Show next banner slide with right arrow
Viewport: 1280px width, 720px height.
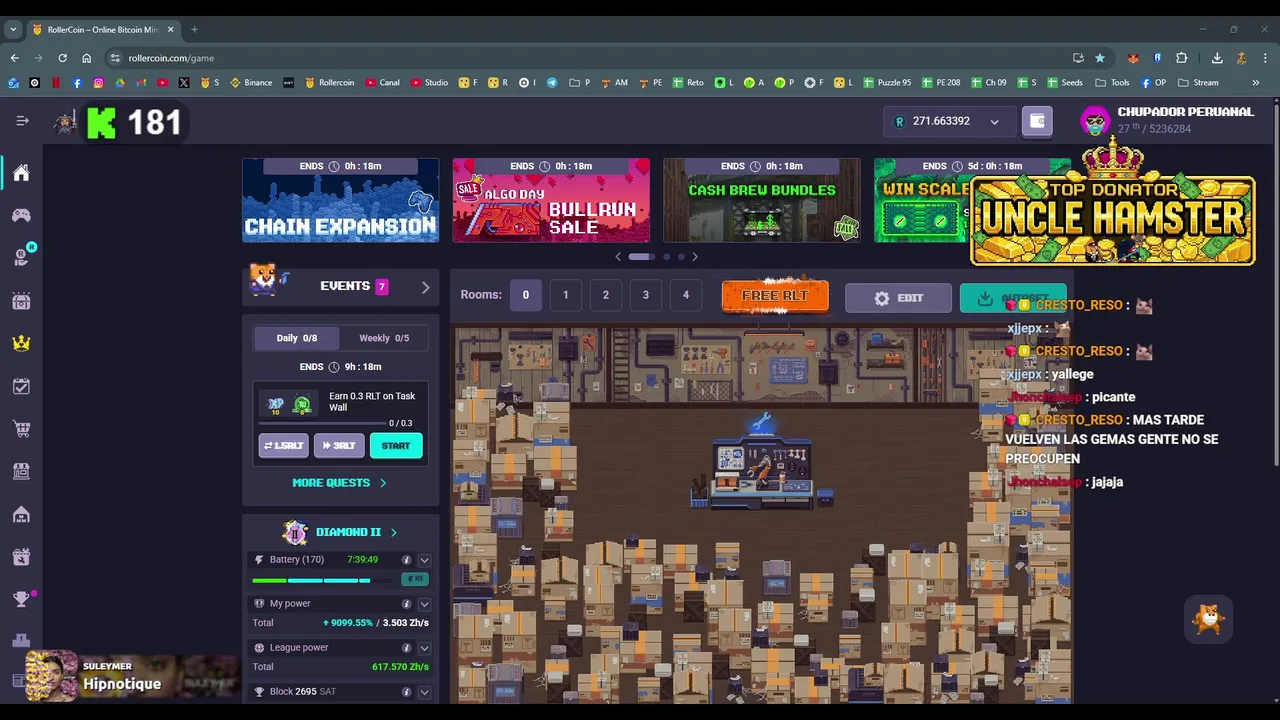(695, 257)
